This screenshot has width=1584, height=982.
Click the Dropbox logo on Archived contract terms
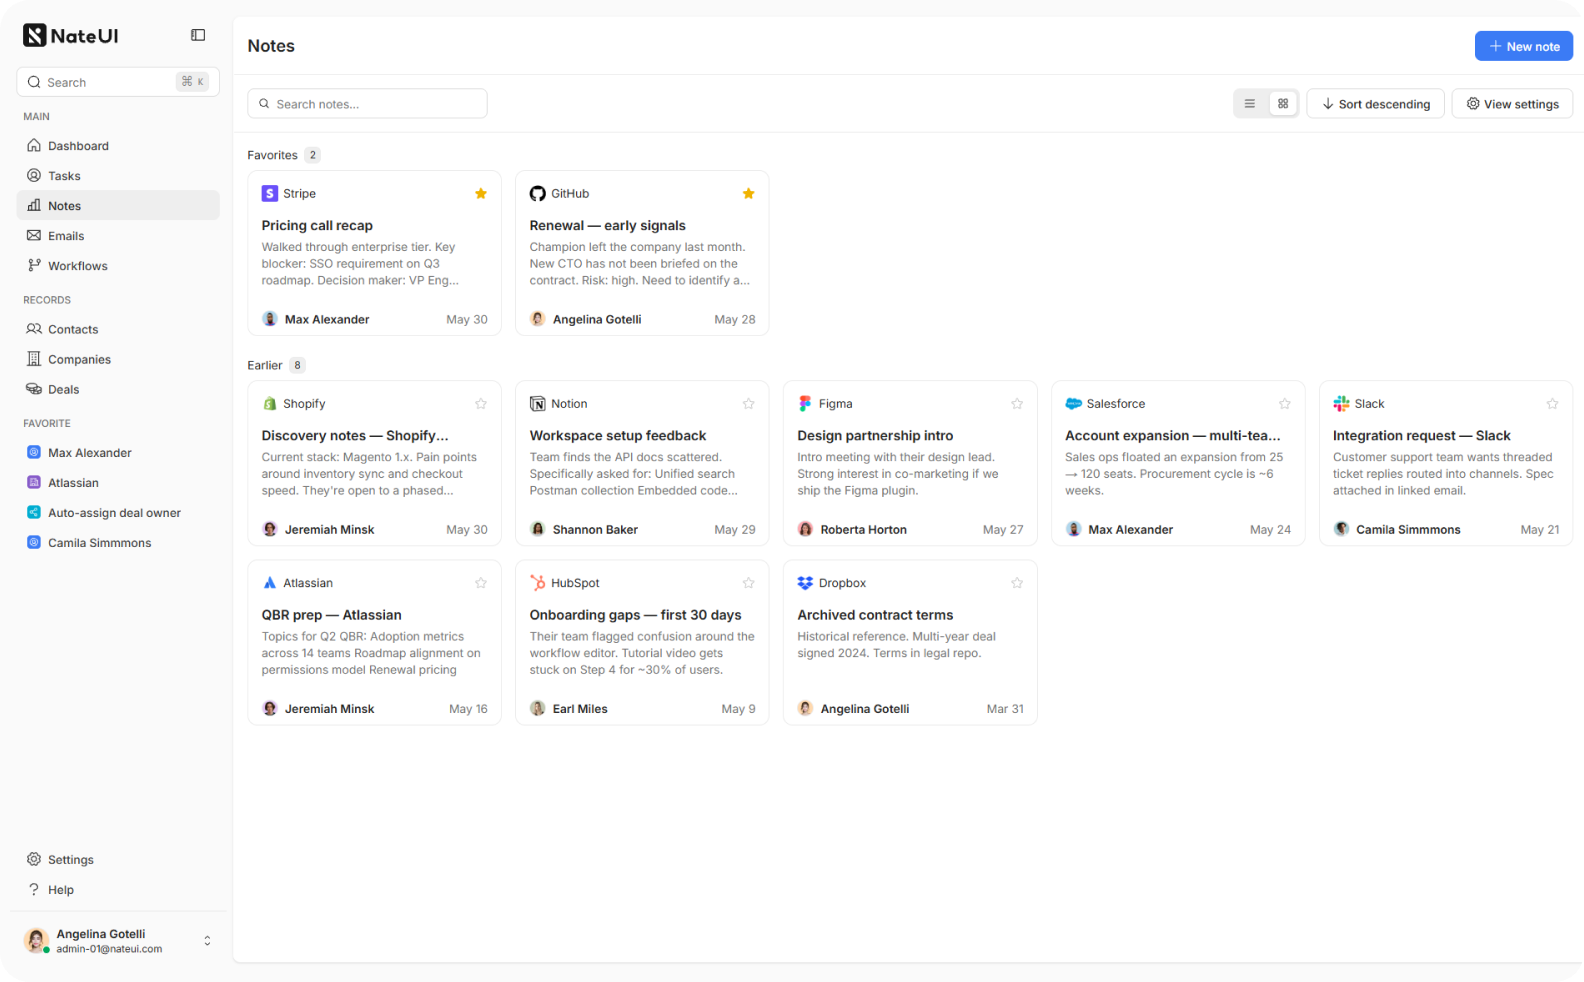click(x=805, y=583)
